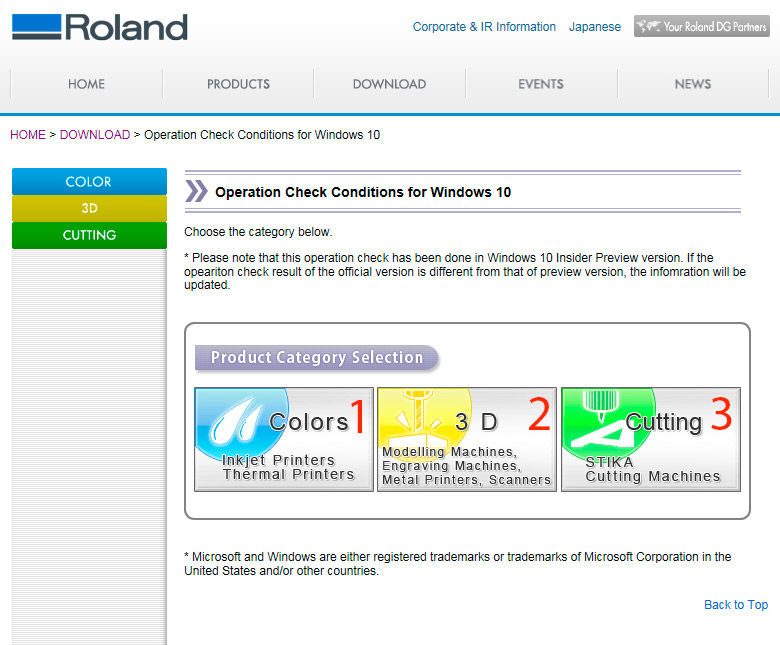Screen dimensions: 780x645
Task: Click the double chevron icon beside page heading
Action: 197,192
